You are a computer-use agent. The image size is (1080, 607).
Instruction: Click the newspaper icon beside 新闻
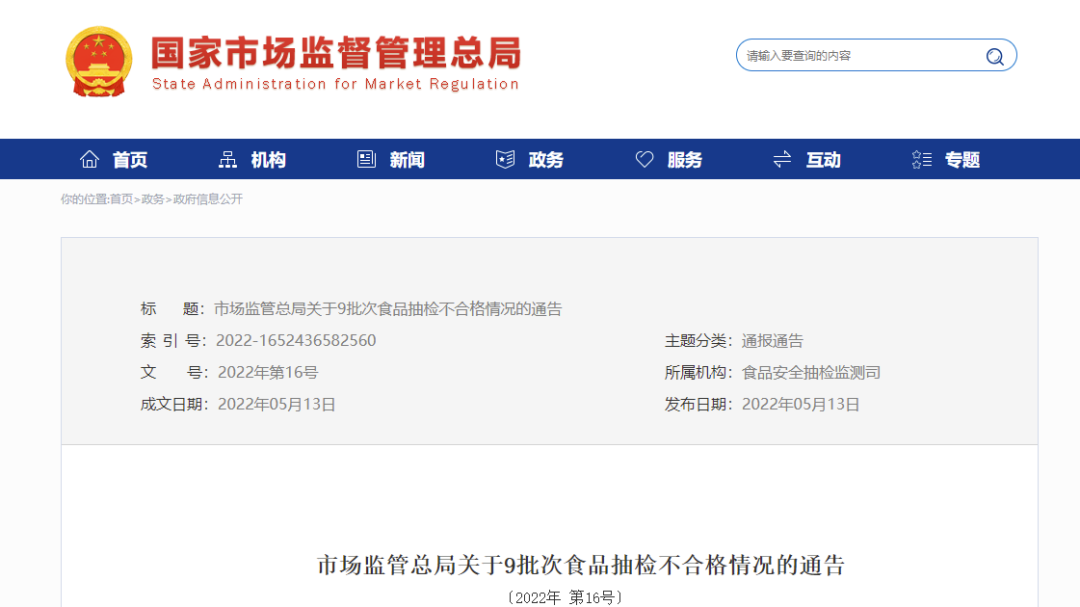click(x=366, y=159)
